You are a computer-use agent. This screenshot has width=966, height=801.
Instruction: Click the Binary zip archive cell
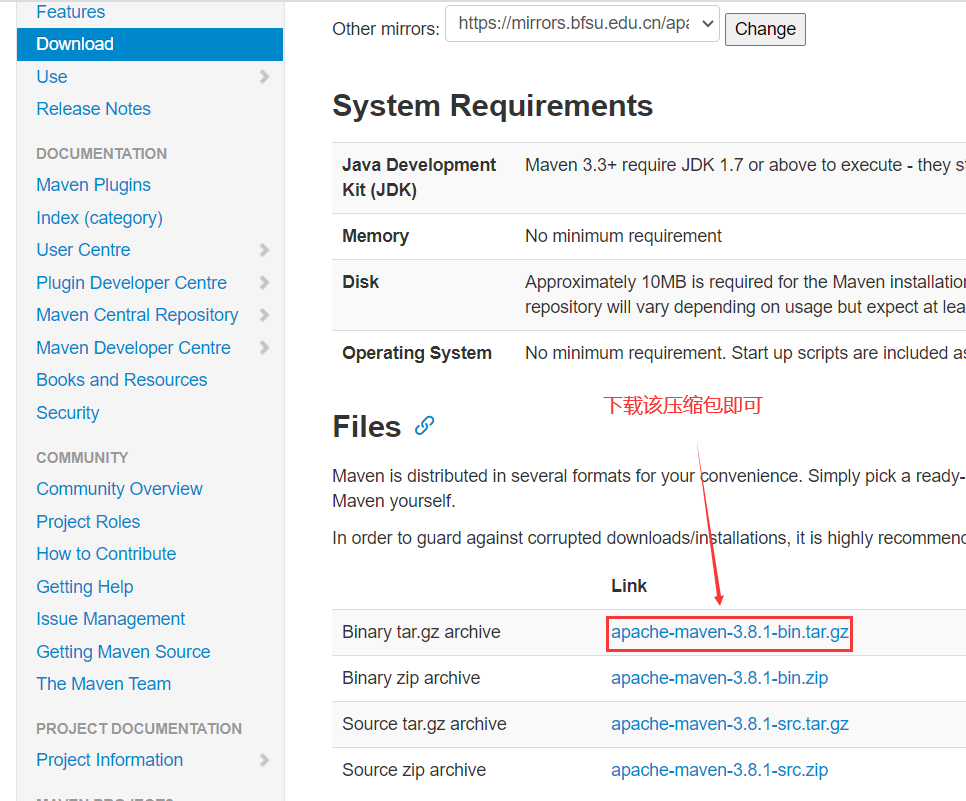click(x=411, y=678)
